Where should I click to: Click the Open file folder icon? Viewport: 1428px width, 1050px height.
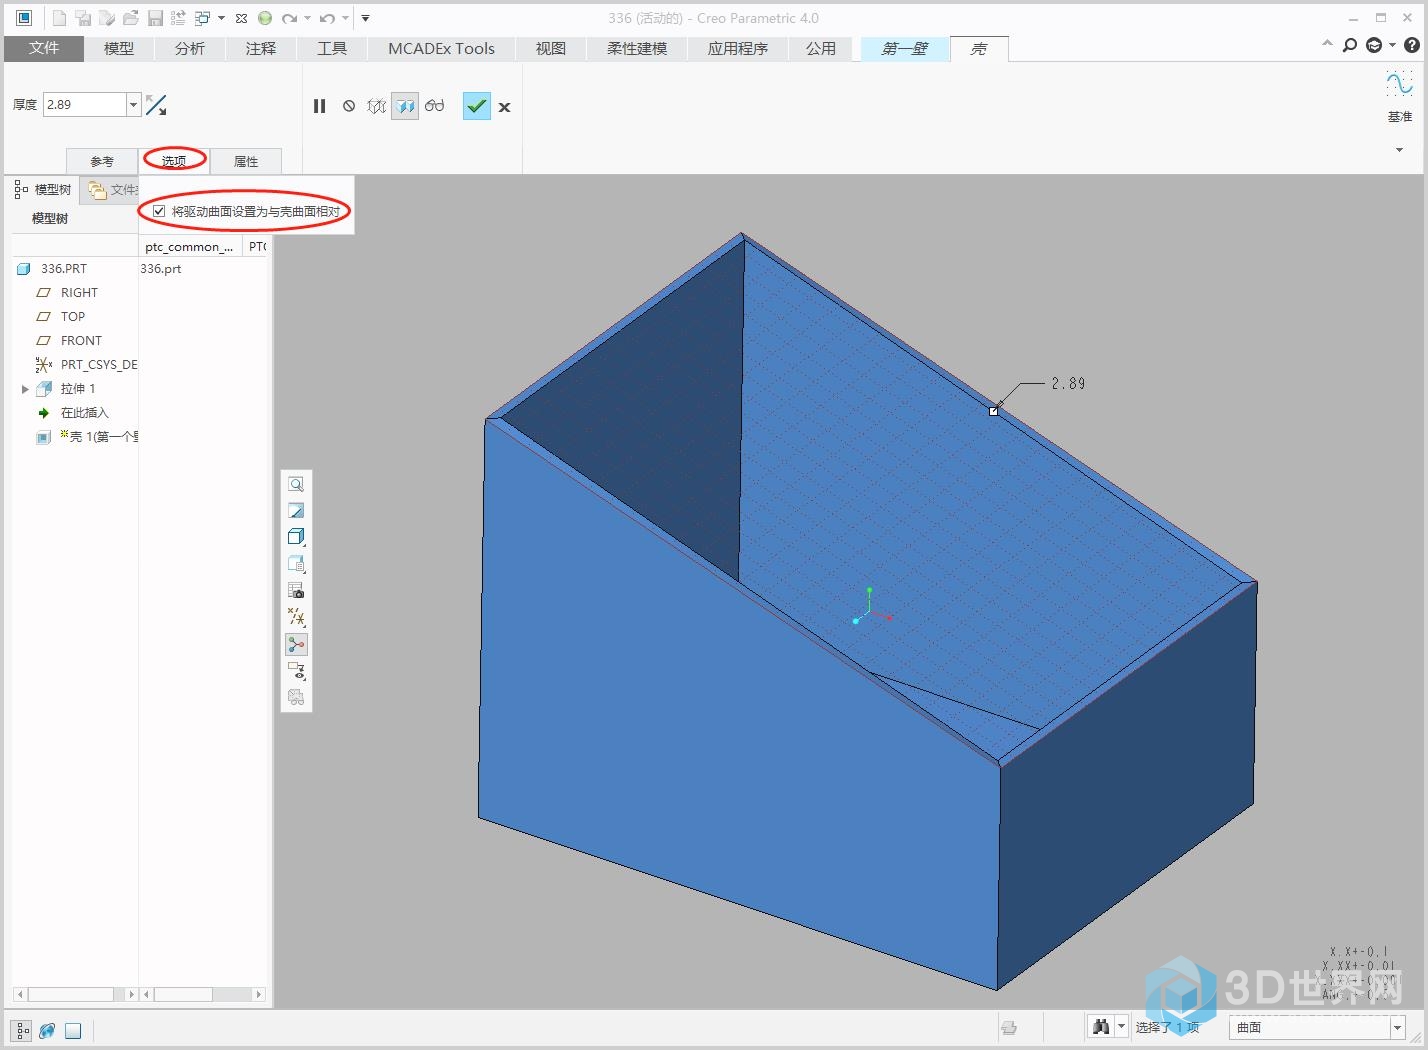point(131,18)
